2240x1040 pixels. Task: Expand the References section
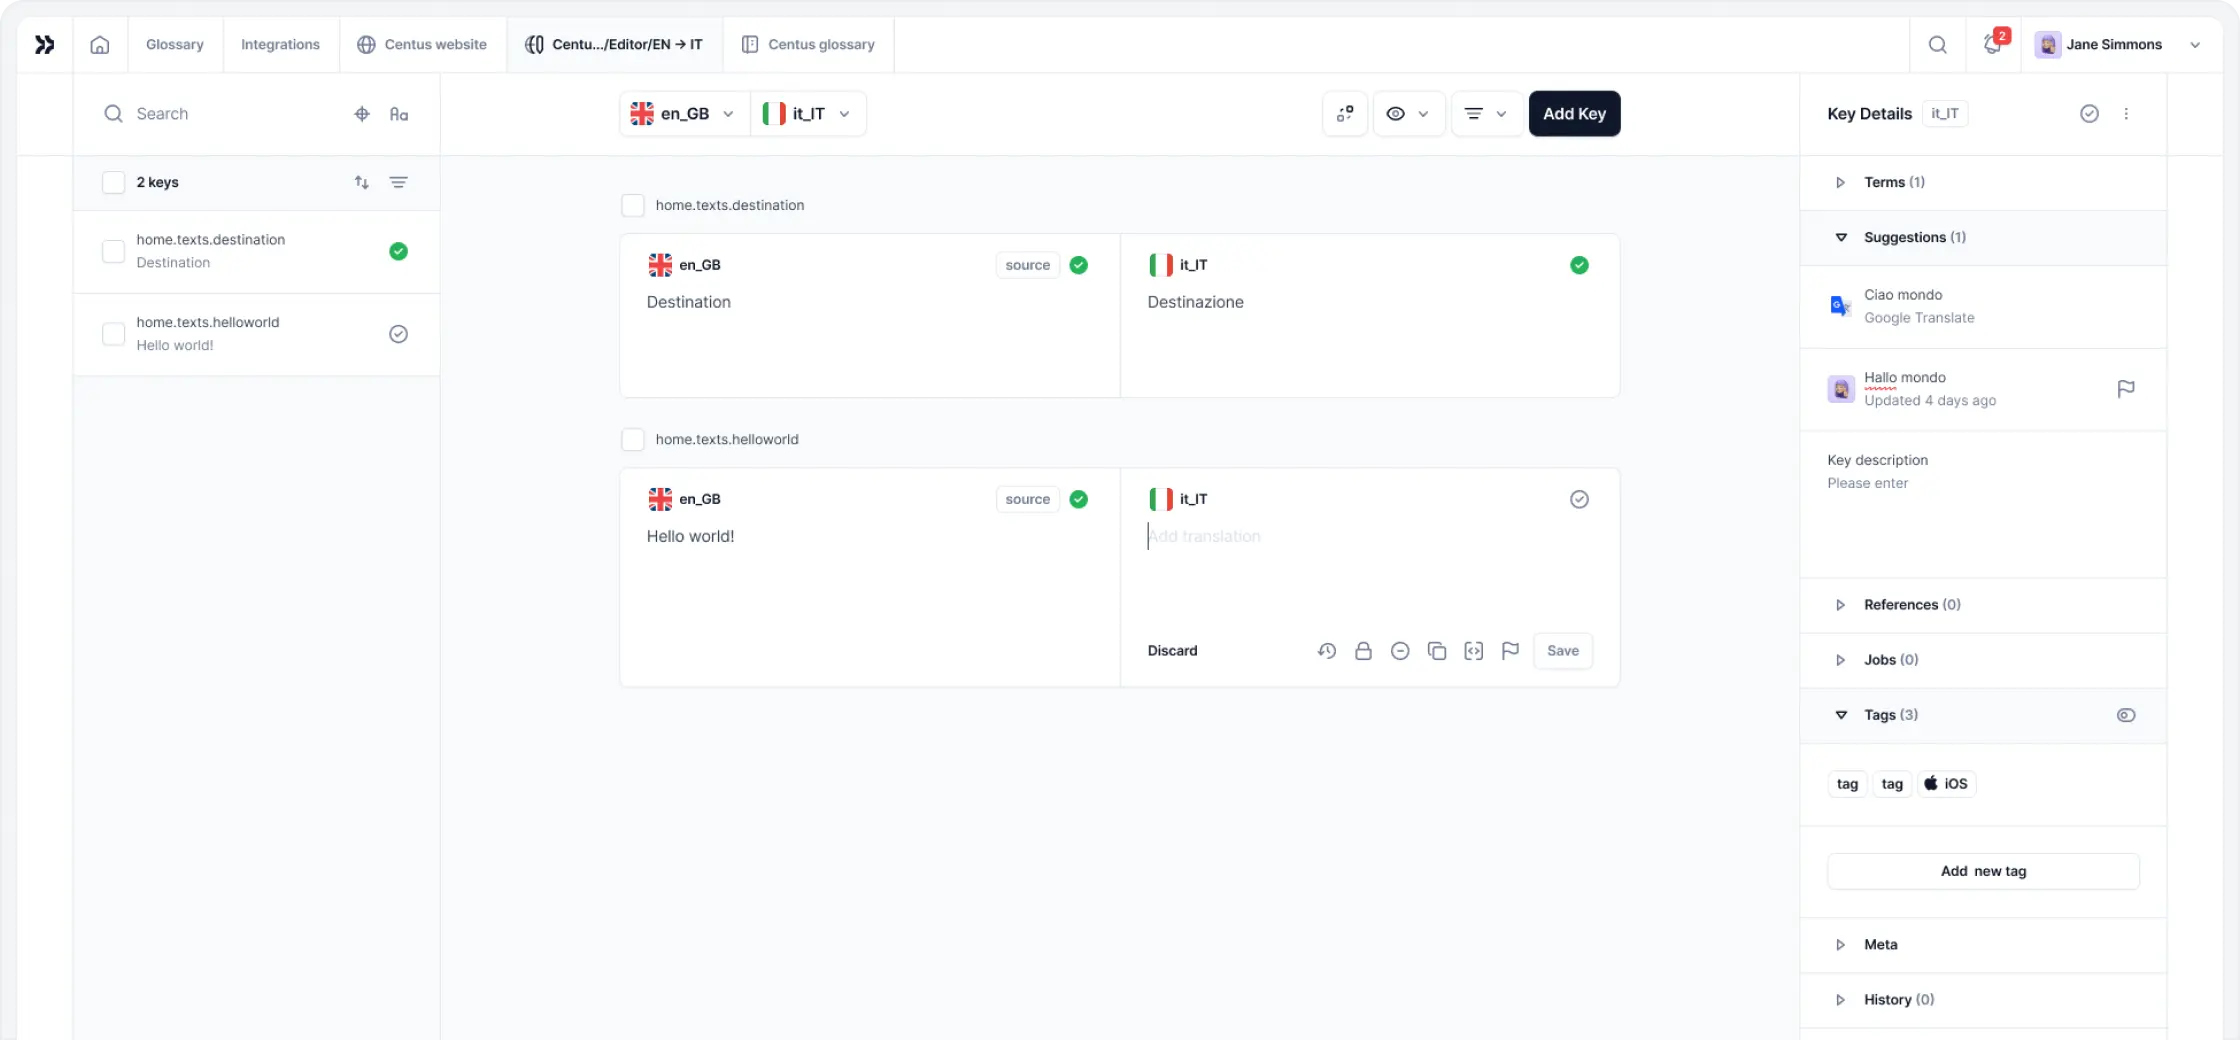click(x=1840, y=605)
